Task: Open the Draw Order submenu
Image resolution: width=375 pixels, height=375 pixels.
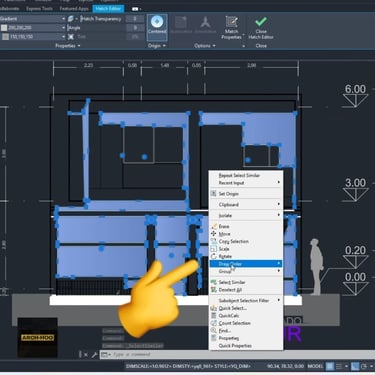Action: point(246,264)
